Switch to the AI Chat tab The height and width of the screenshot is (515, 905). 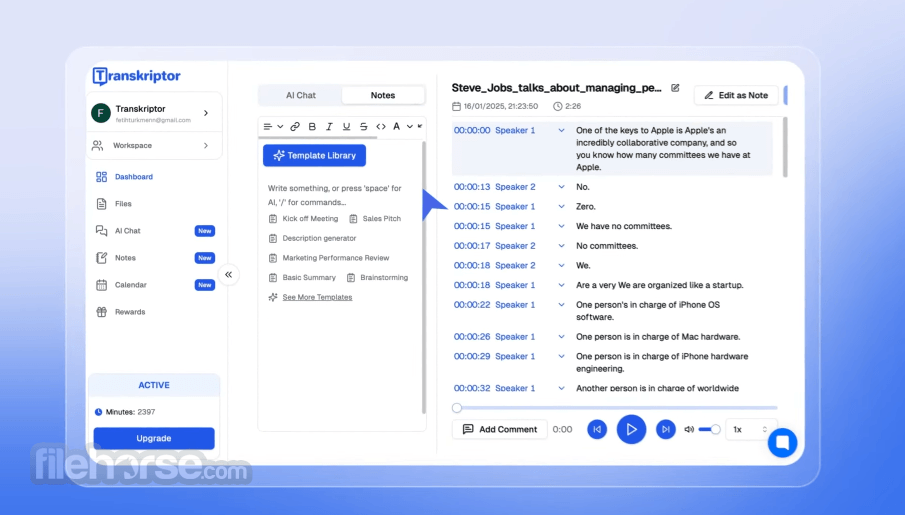301,95
